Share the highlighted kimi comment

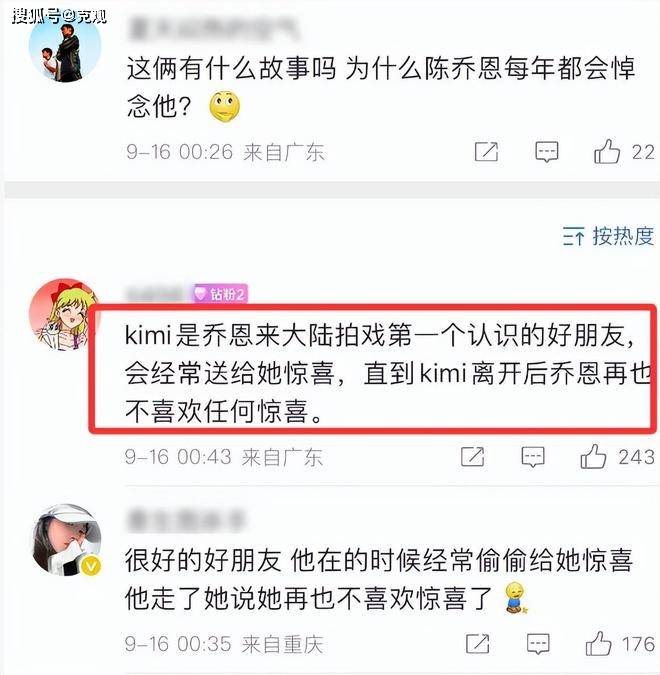coord(472,457)
